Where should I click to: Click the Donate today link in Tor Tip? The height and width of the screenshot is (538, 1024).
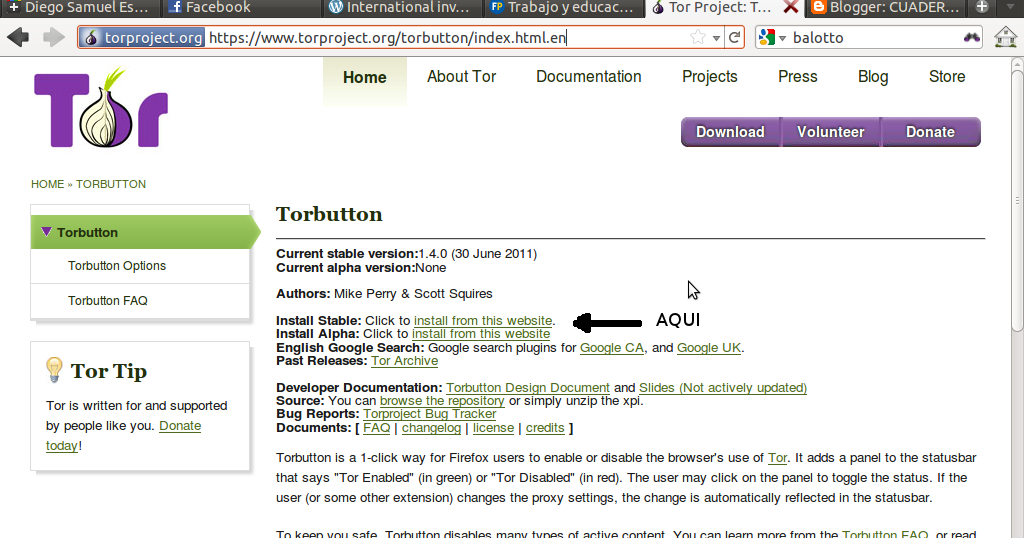pos(180,426)
